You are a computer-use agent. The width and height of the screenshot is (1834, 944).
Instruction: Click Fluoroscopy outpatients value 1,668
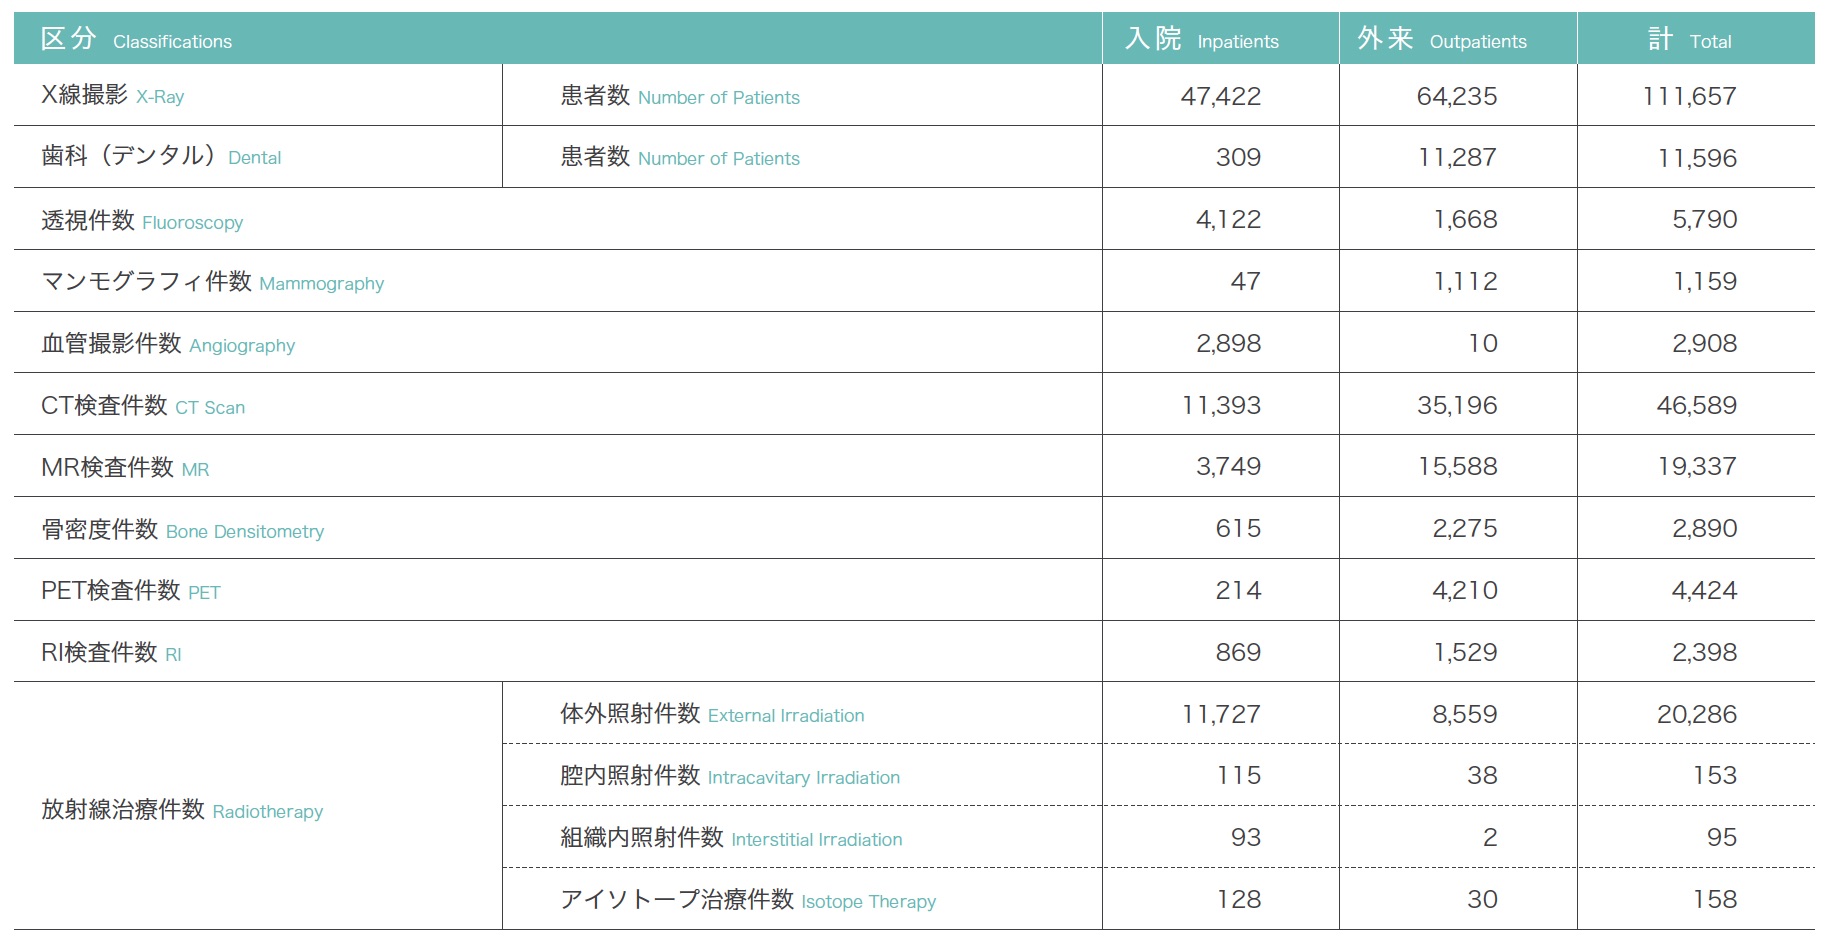(1466, 220)
